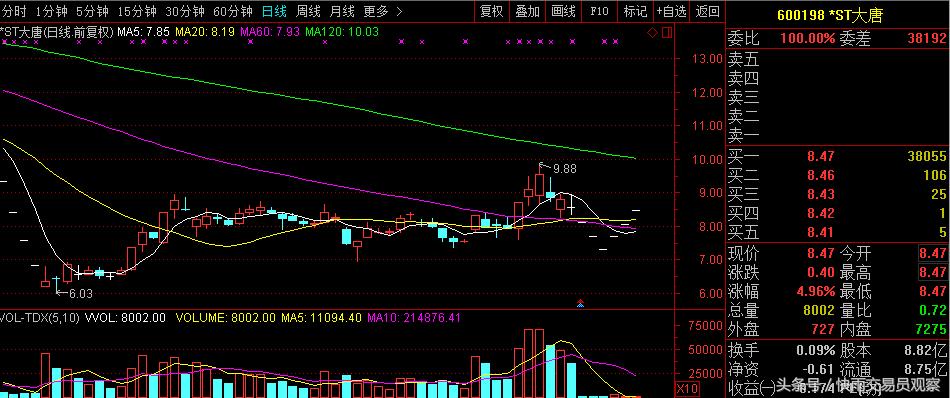Click the 标记 mark button
The image size is (950, 398).
635,11
